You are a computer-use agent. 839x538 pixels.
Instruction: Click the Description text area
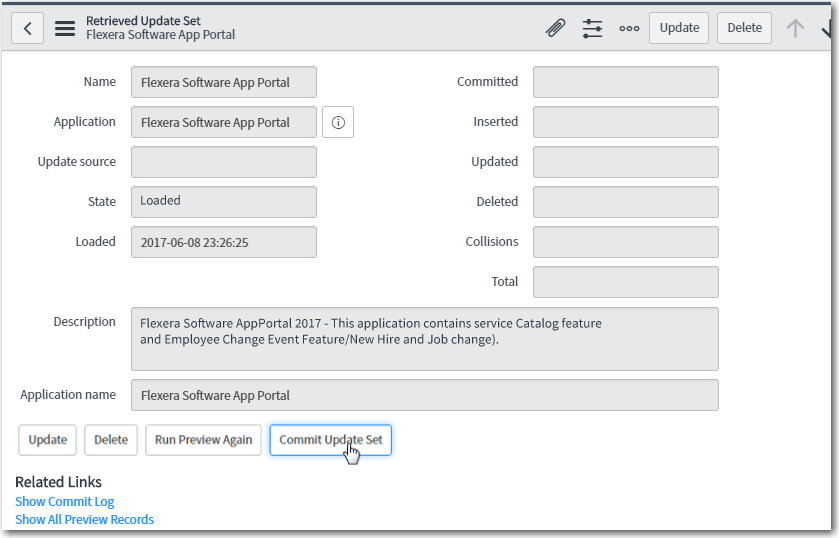click(x=424, y=338)
